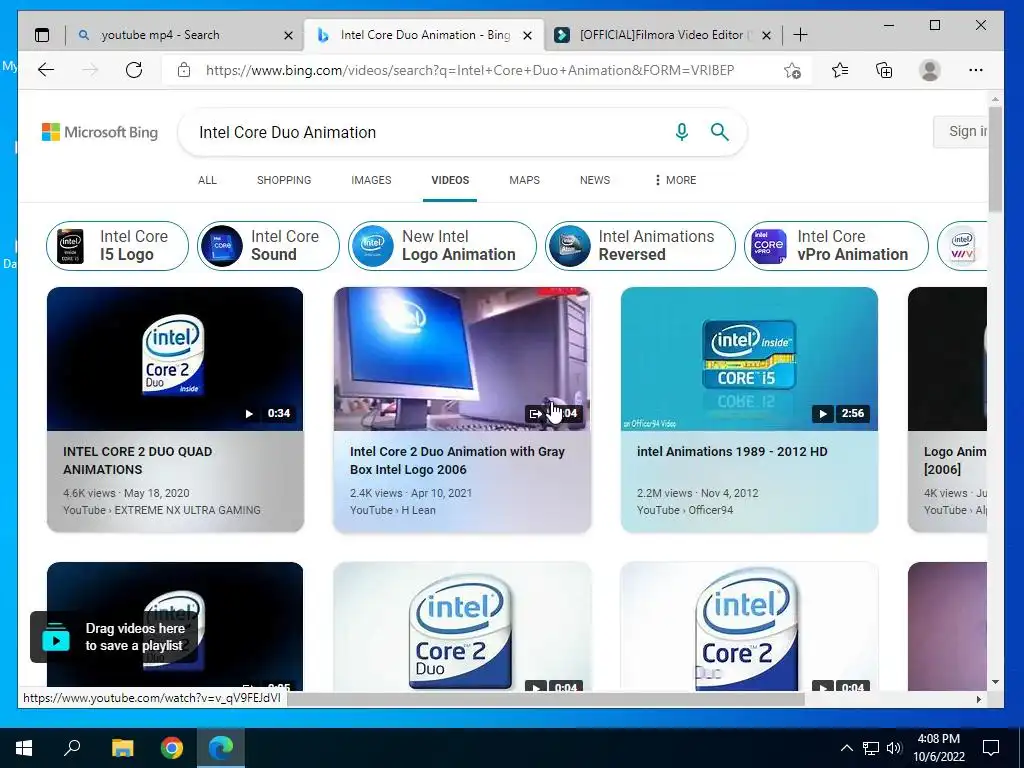This screenshot has height=768, width=1024.
Task: Add this page to favorites star
Action: (792, 70)
